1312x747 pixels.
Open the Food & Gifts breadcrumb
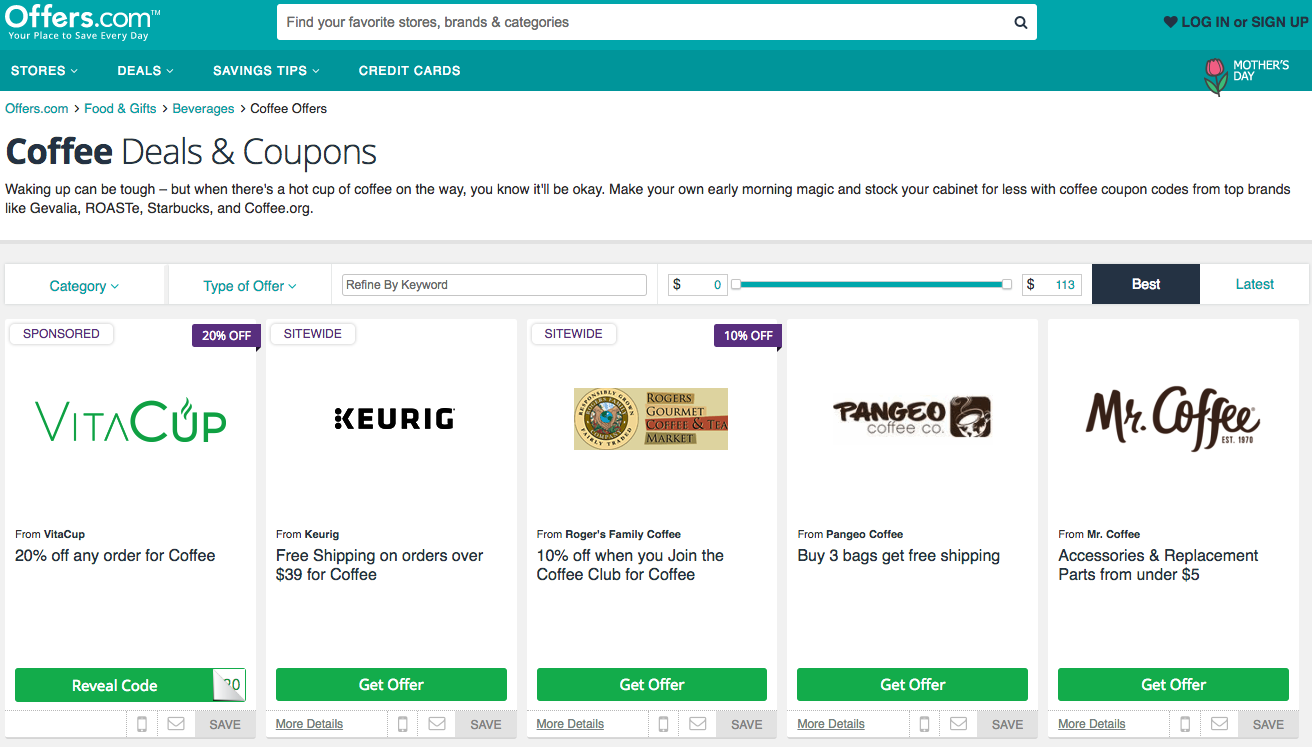click(120, 108)
